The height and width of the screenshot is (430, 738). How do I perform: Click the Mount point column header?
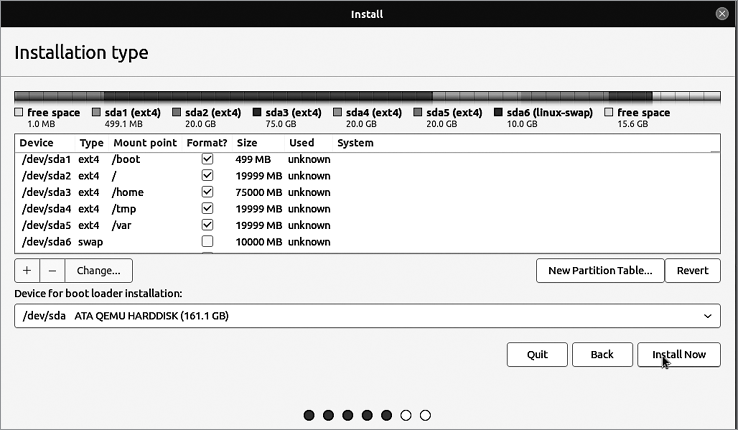tap(143, 143)
